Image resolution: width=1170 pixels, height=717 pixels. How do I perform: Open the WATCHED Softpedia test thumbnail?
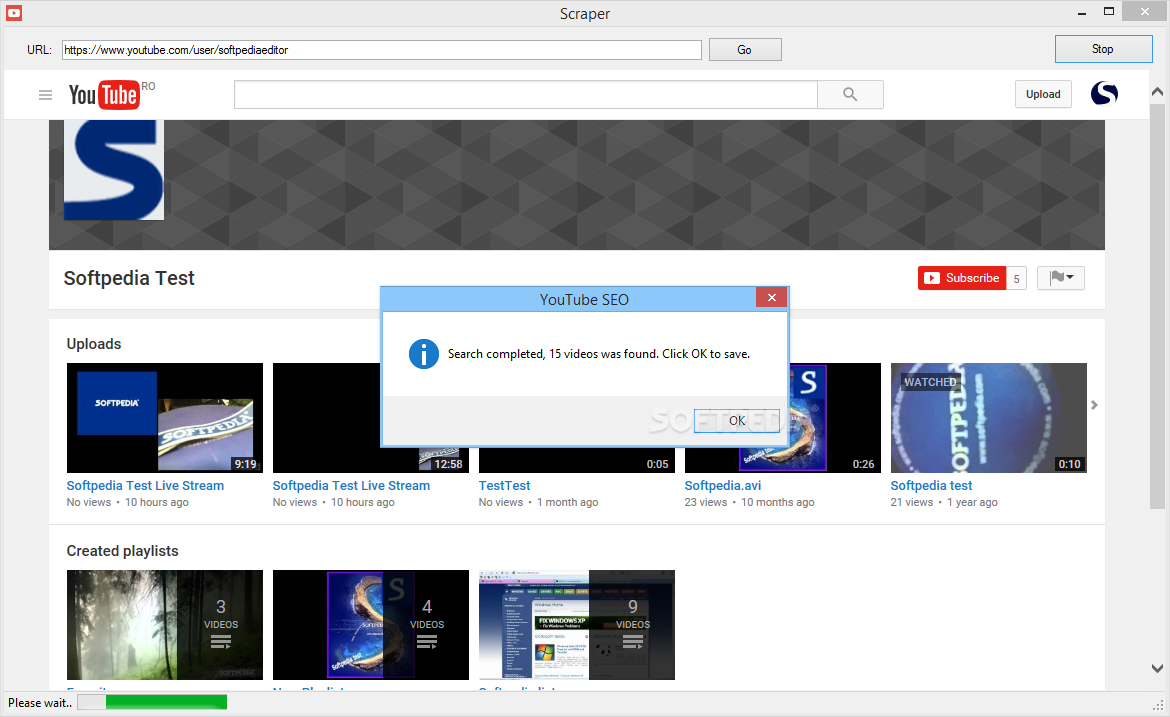[989, 418]
